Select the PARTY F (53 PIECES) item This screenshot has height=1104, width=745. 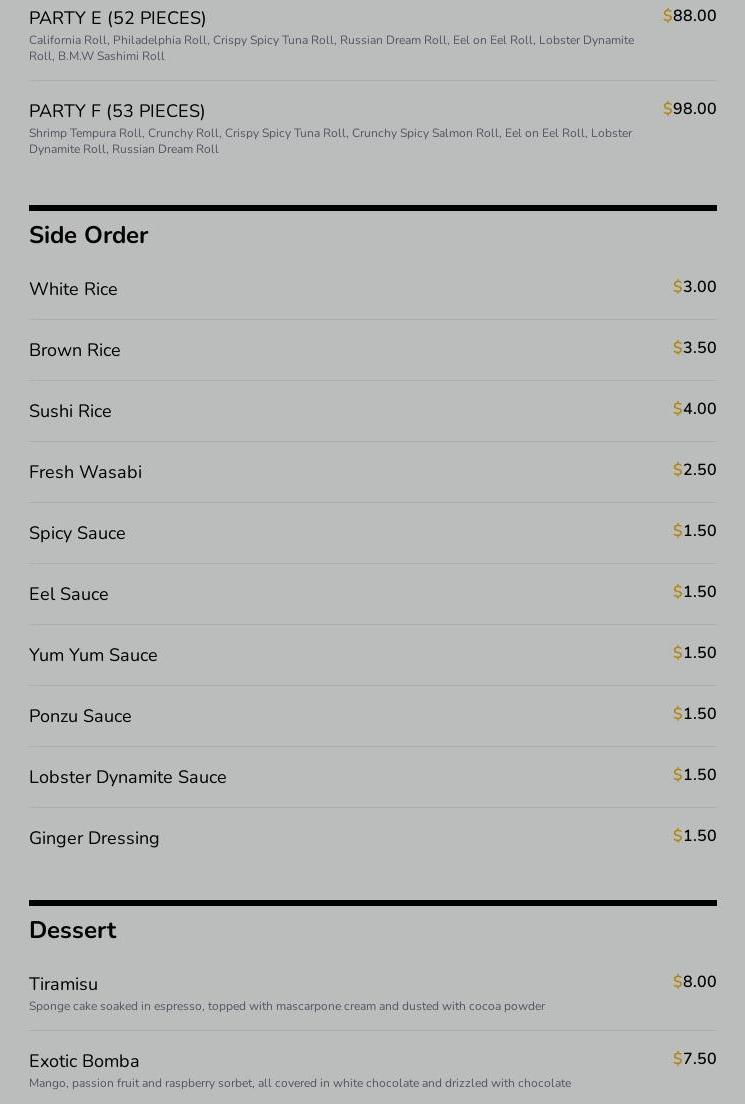coord(372,127)
